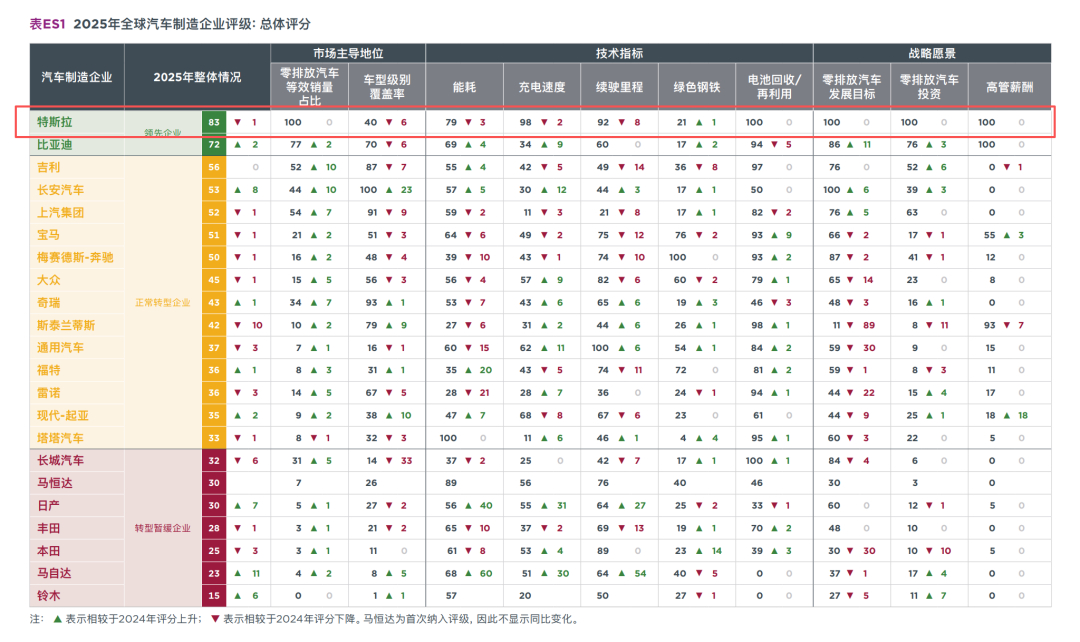Click the red down triangle in the footnote legend
This screenshot has height=642, width=1080.
pos(215,619)
